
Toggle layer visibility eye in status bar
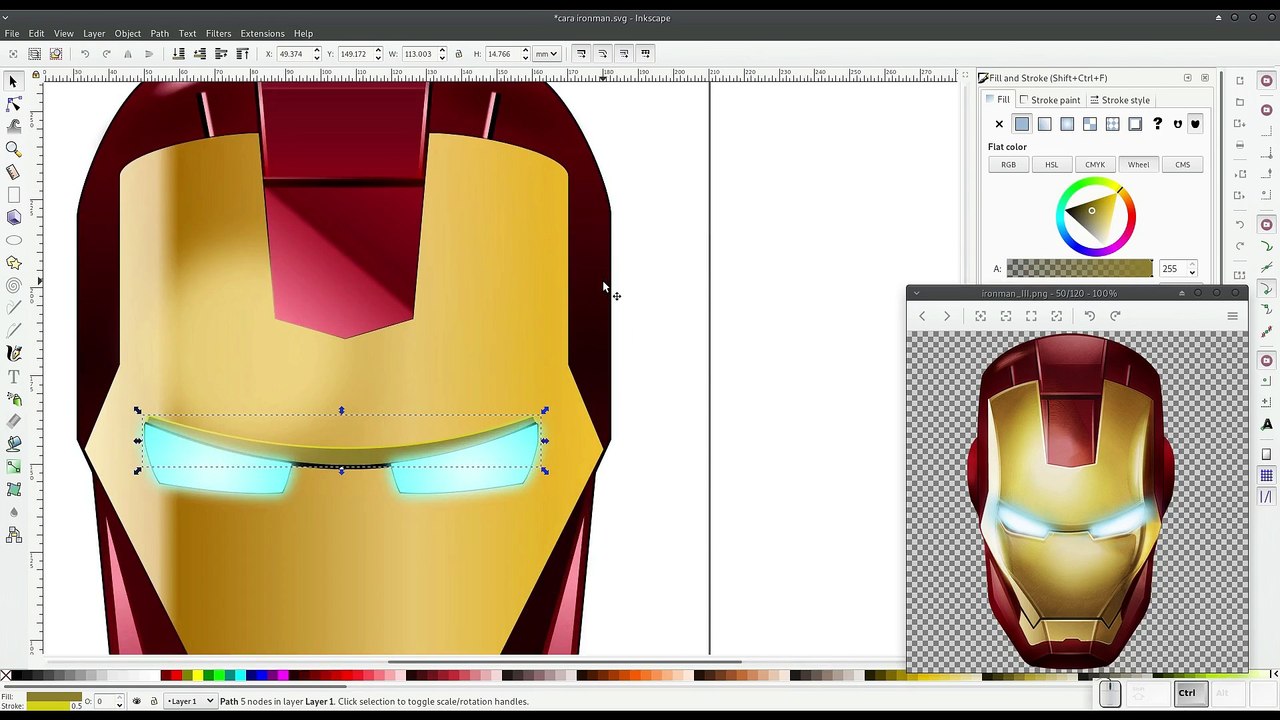click(x=137, y=701)
